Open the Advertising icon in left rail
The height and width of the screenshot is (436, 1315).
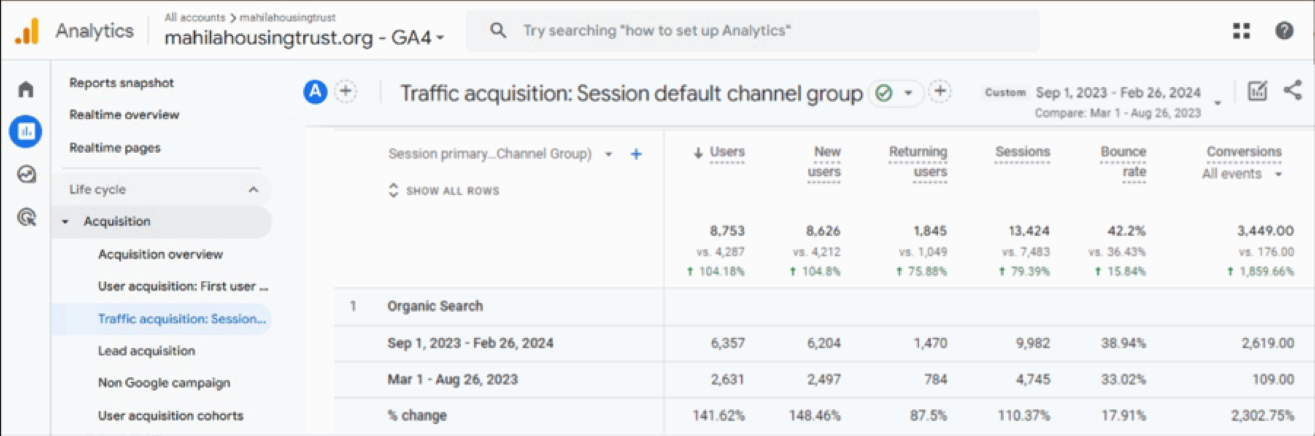(x=26, y=217)
